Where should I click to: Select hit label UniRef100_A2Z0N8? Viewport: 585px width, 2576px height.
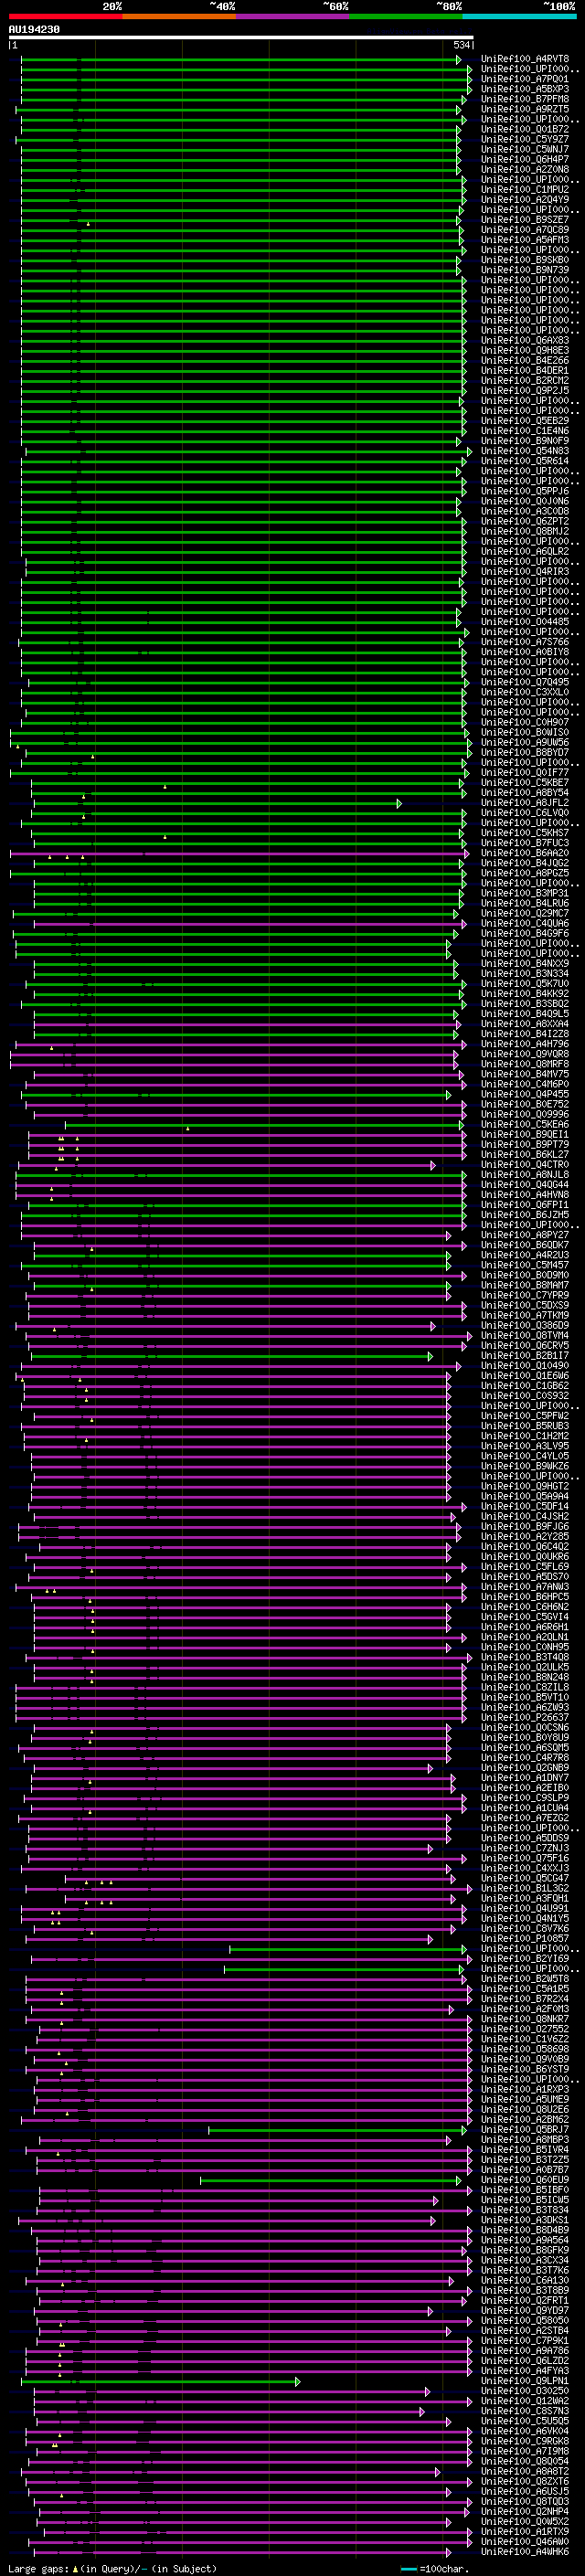[524, 169]
